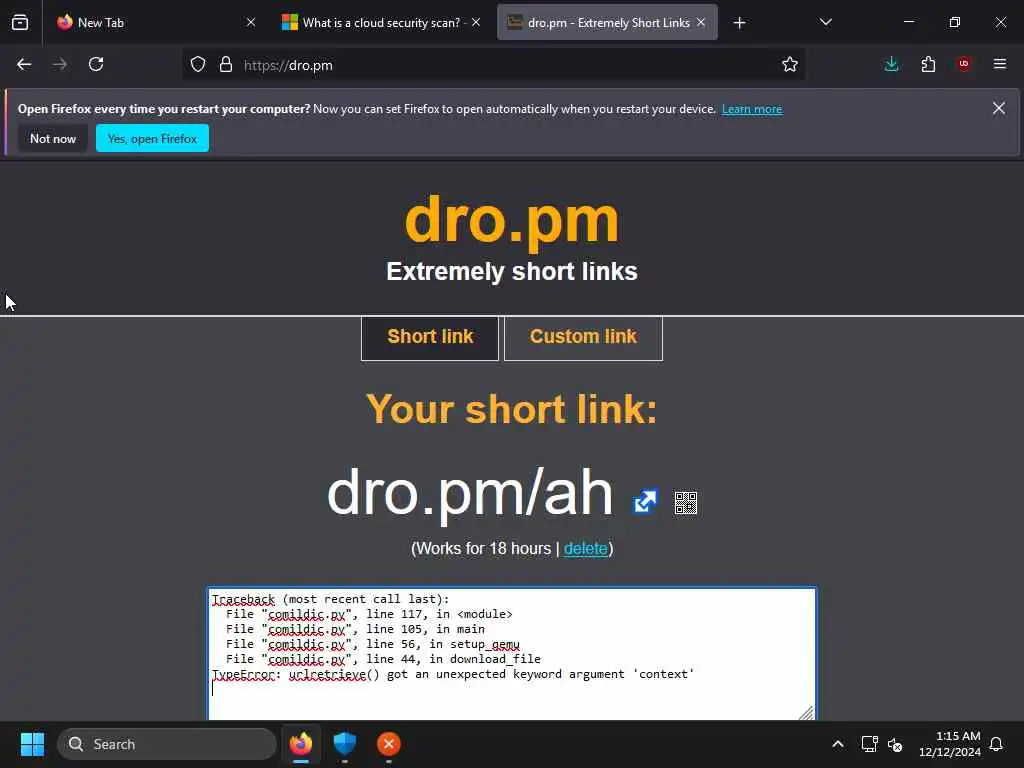Close the cloud security scan tab
Viewport: 1024px width, 768px height.
click(476, 22)
